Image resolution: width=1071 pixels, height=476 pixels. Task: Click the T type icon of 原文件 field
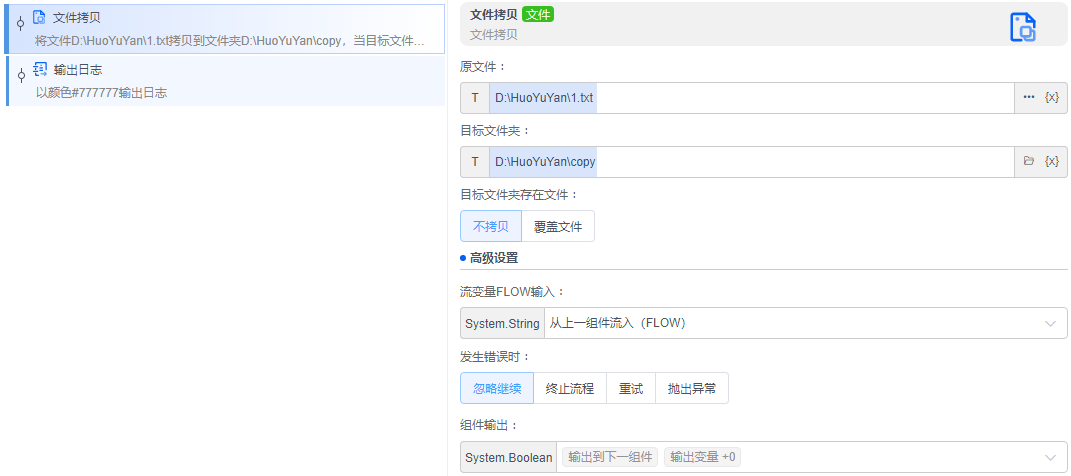(x=475, y=98)
